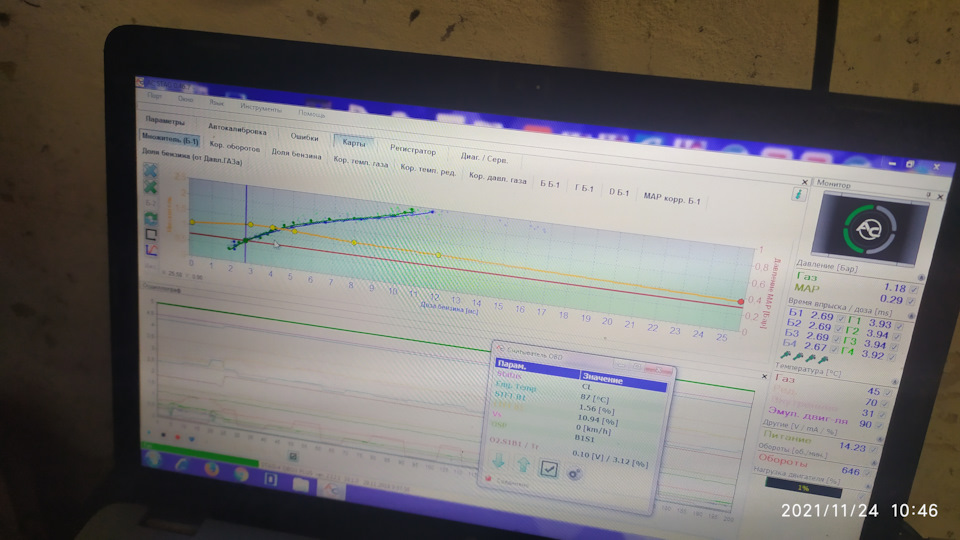The width and height of the screenshot is (960, 540).
Task: Open the MAP корр. Б-1 tab
Action: (x=672, y=198)
